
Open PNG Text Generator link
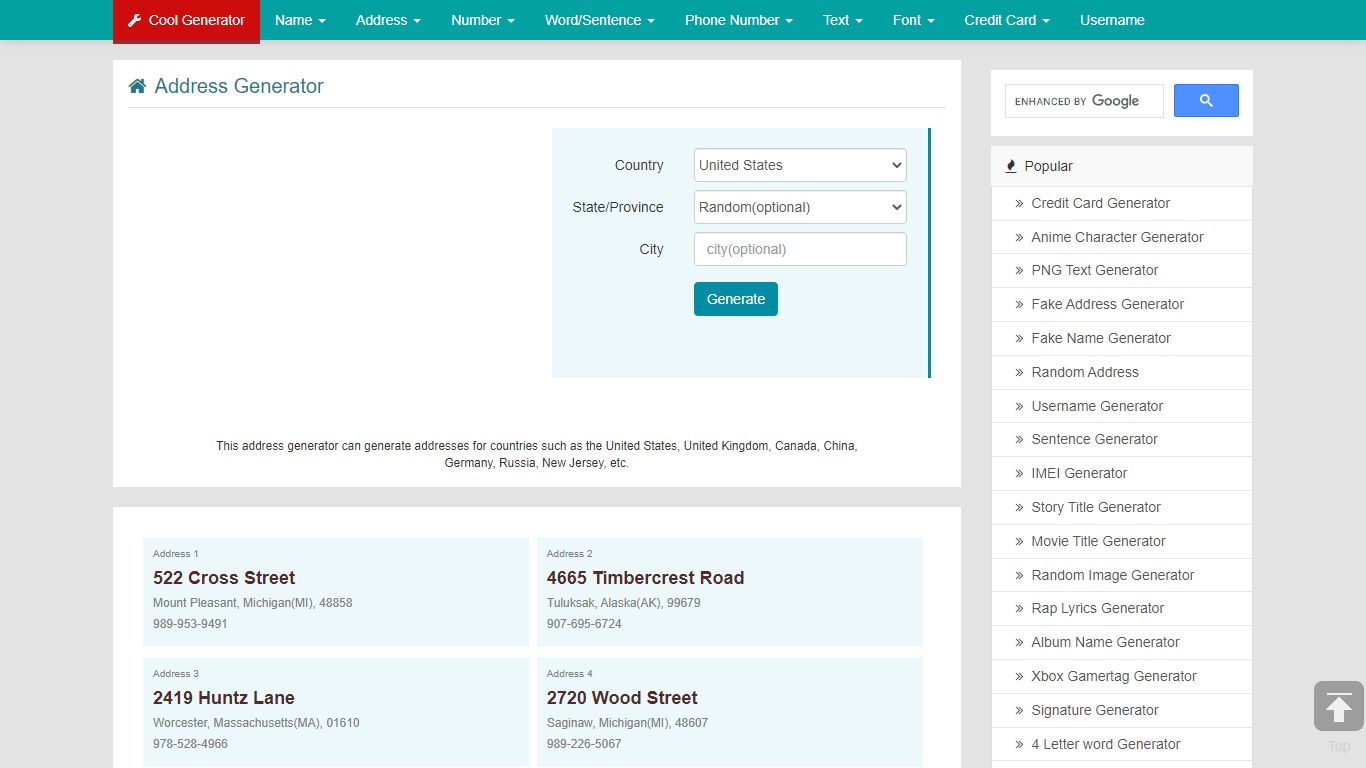(1095, 270)
